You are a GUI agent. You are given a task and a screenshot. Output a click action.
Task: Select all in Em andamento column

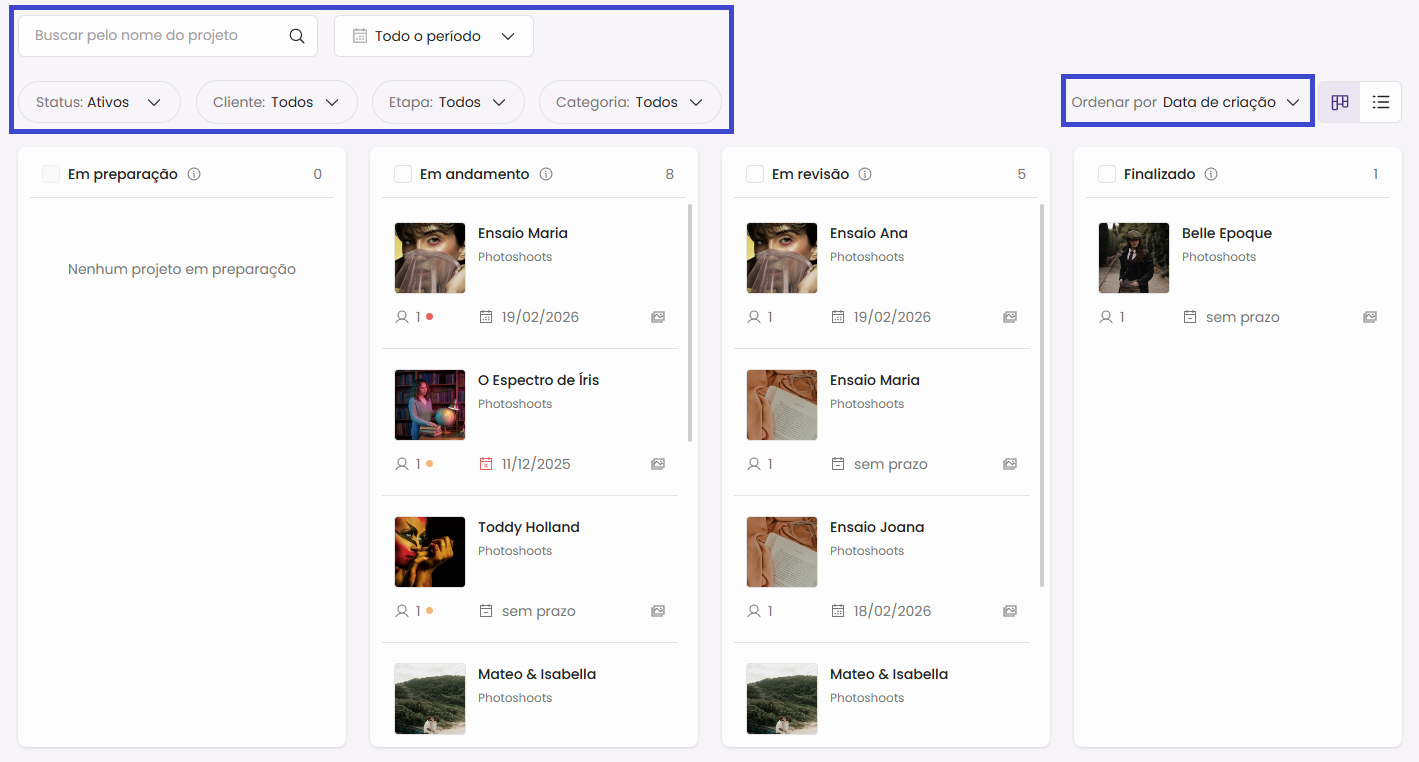(x=403, y=174)
